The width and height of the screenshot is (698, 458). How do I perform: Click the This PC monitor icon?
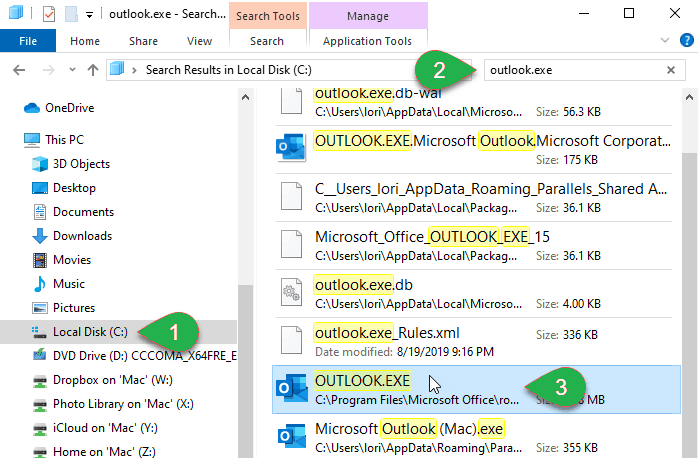(x=32, y=140)
